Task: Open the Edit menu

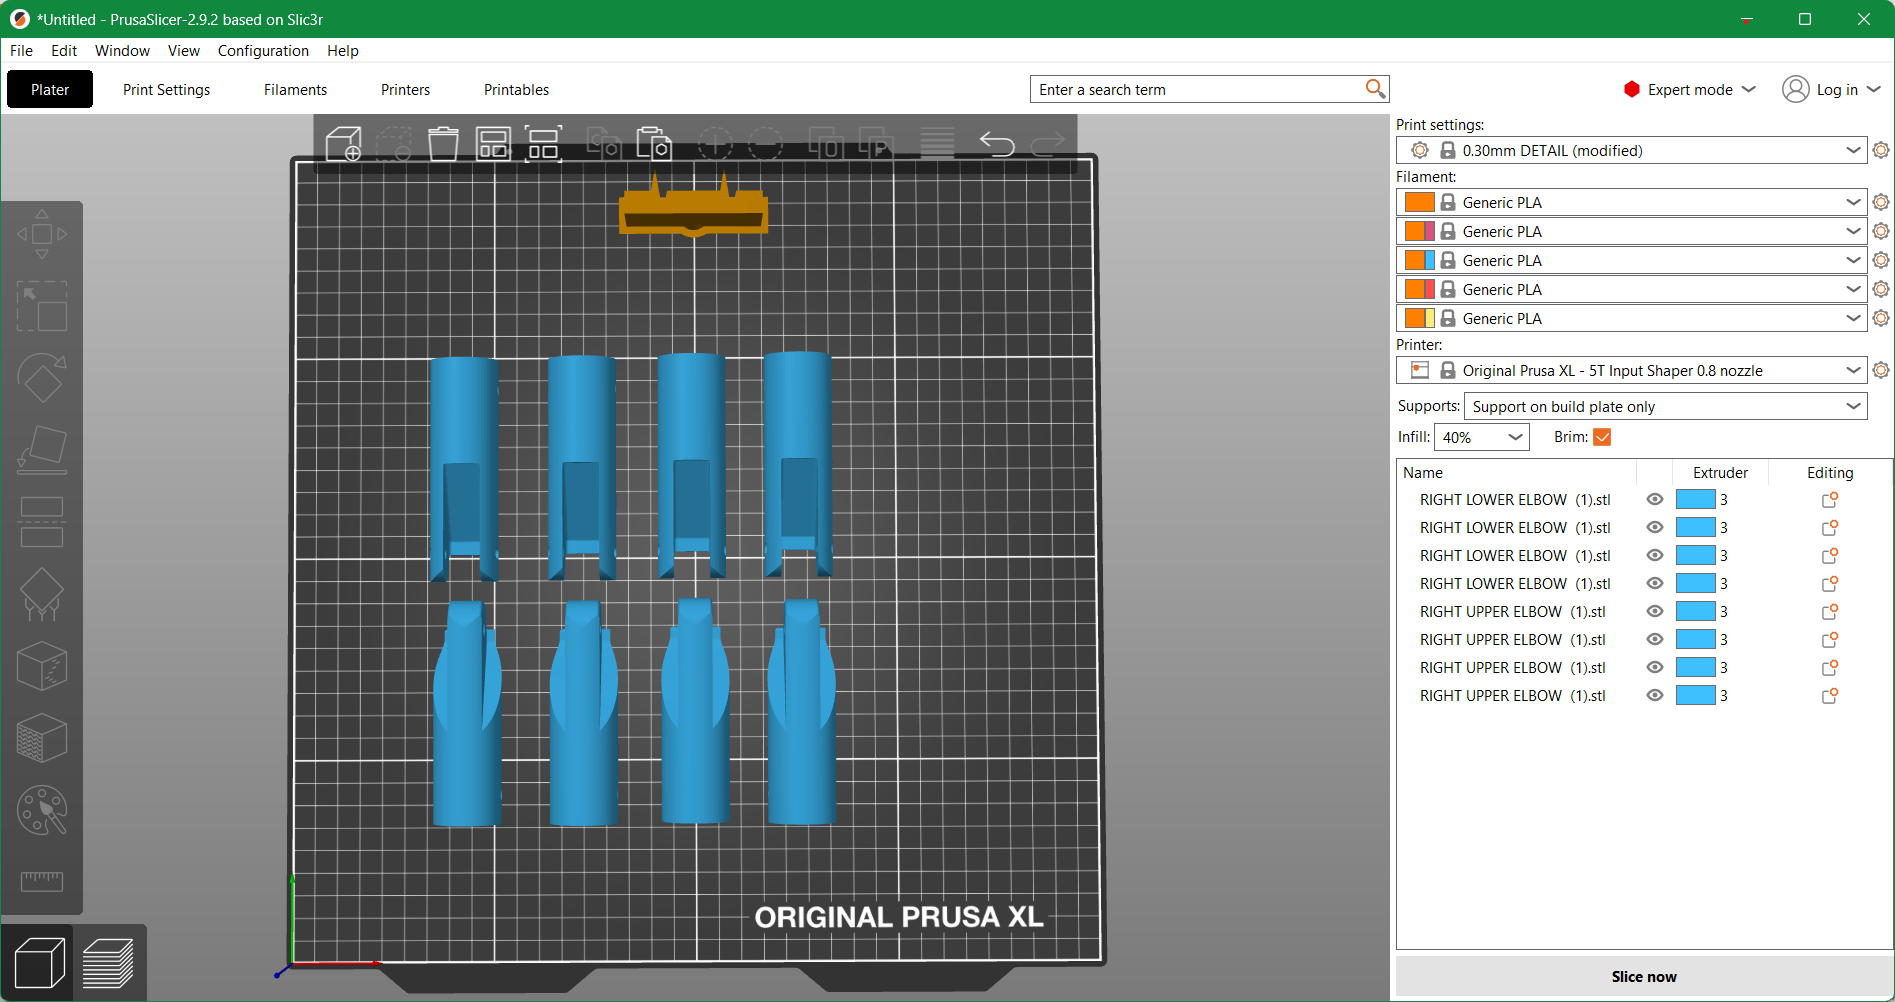Action: pos(64,51)
